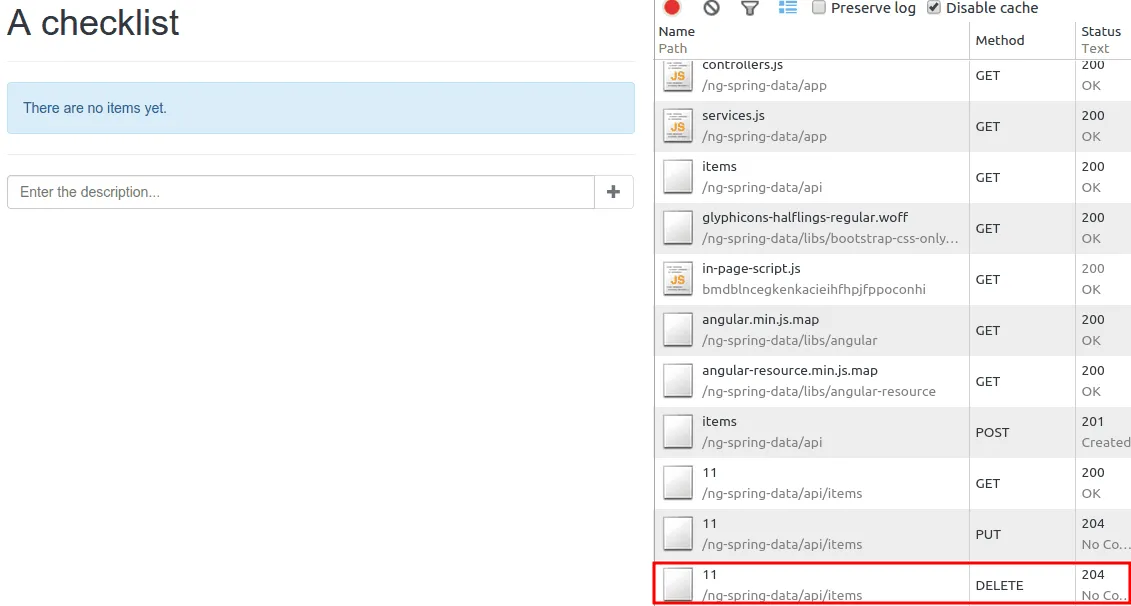Click the description text input field
This screenshot has height=606, width=1131.
click(x=301, y=192)
